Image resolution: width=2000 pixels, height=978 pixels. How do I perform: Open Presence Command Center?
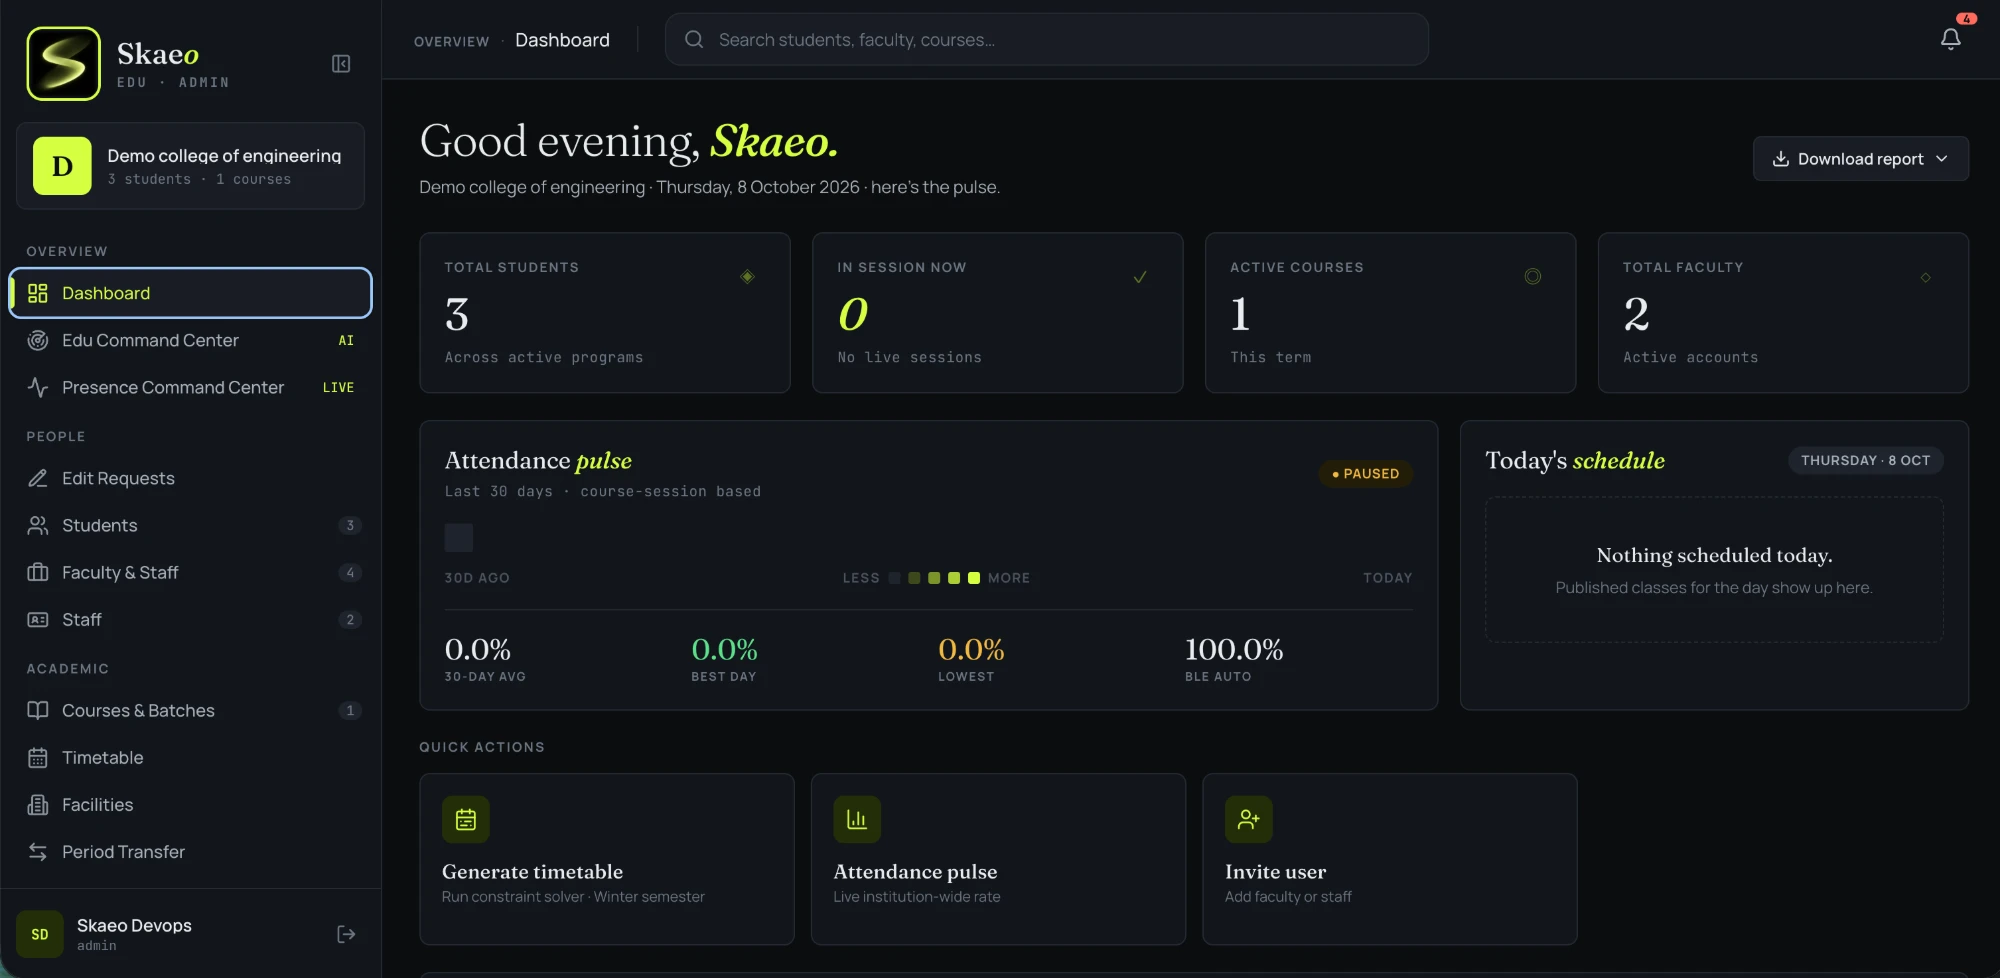coord(190,387)
